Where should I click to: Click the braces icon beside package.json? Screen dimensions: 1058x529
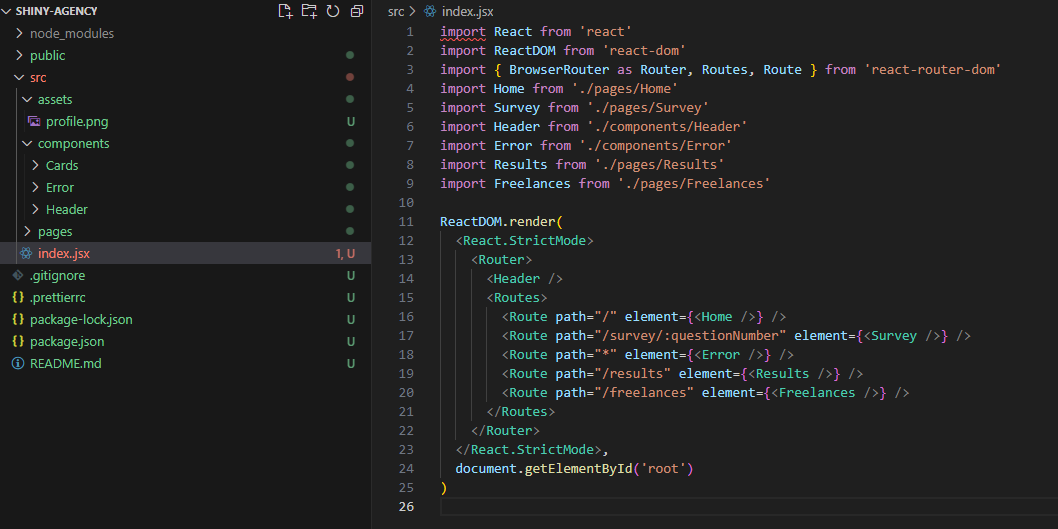(x=18, y=341)
